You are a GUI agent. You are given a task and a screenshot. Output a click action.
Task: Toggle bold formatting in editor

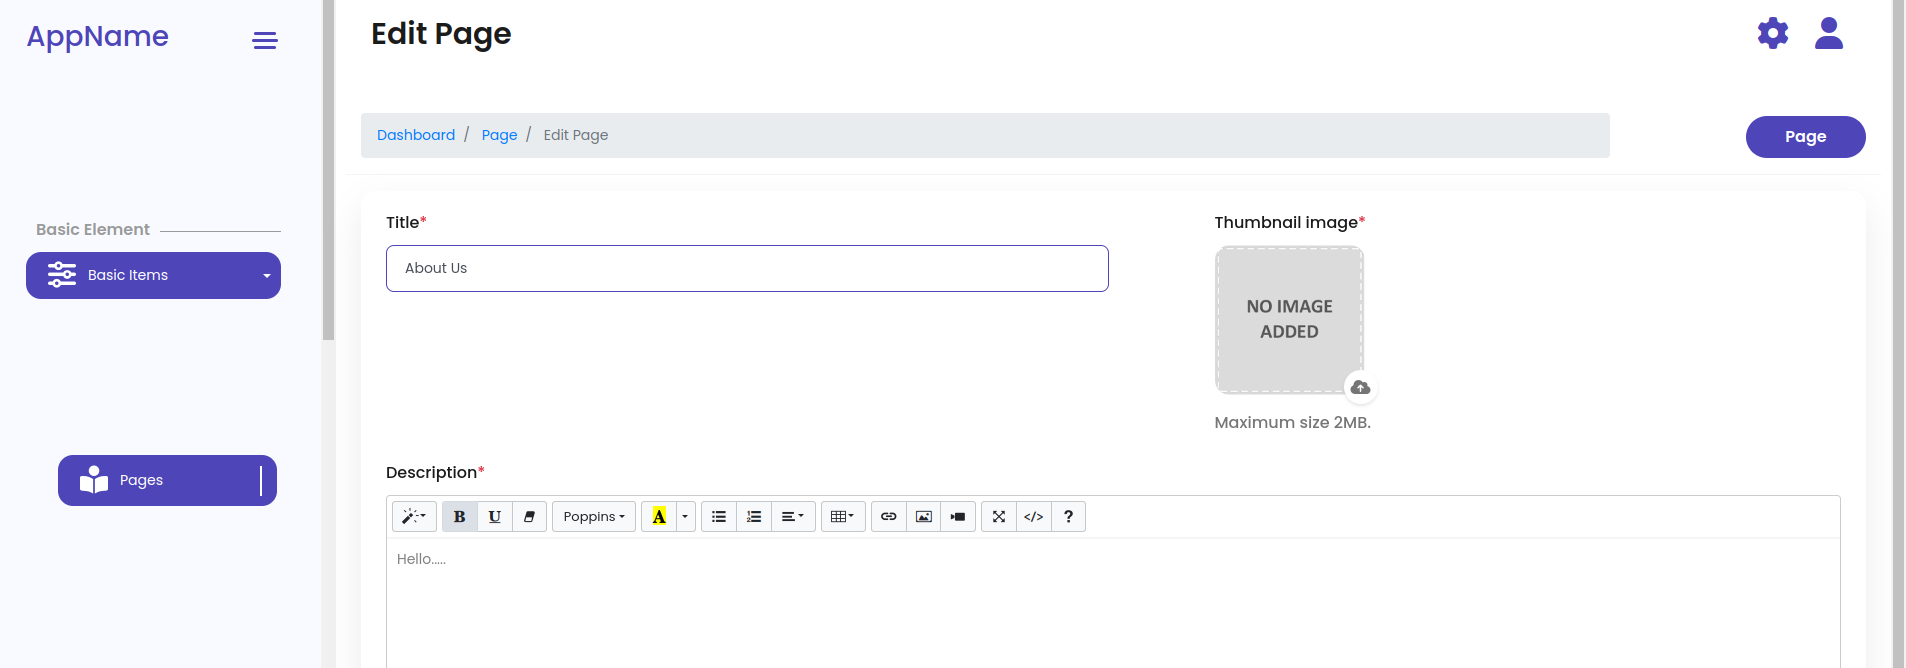click(x=459, y=517)
